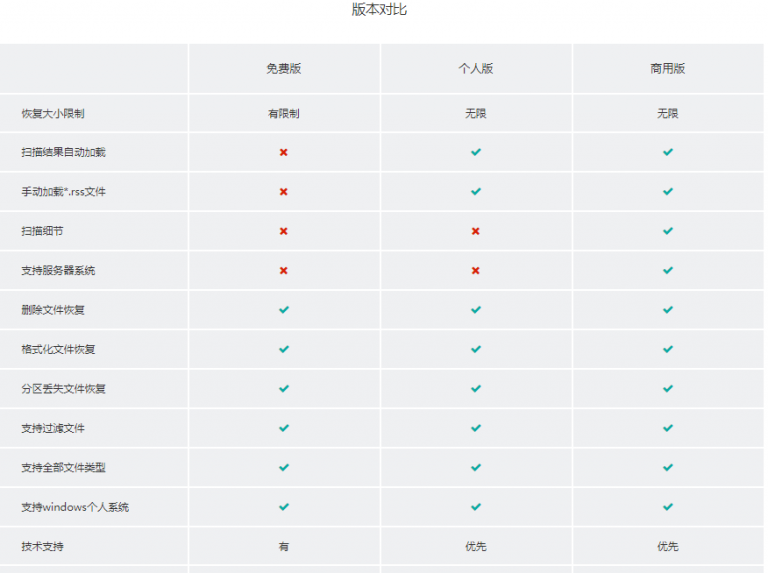
Task: Click green check for 商用版 支持服务器系统
Action: [668, 270]
